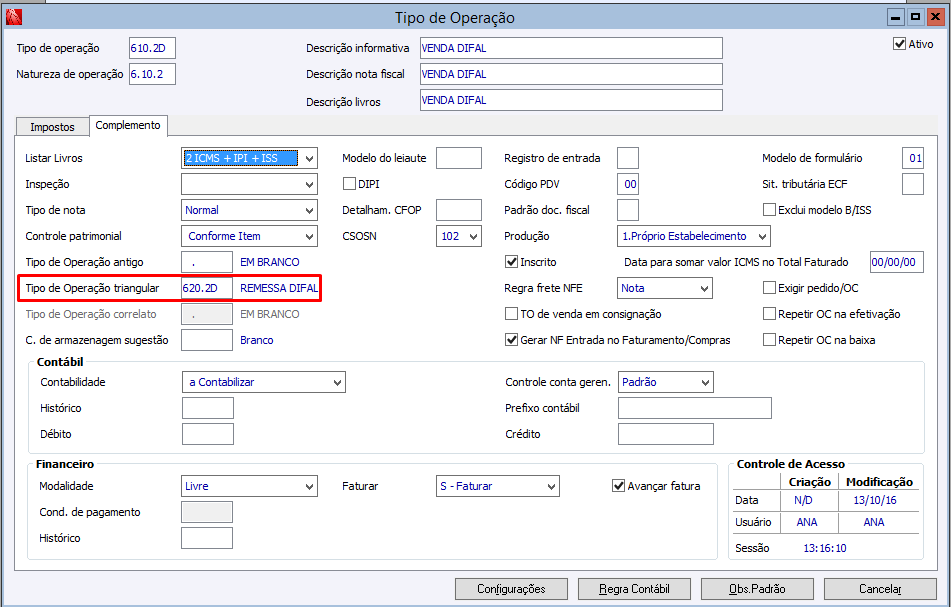Open the Listar Livros dropdown
Viewport: 951px width, 607px height.
click(308, 158)
